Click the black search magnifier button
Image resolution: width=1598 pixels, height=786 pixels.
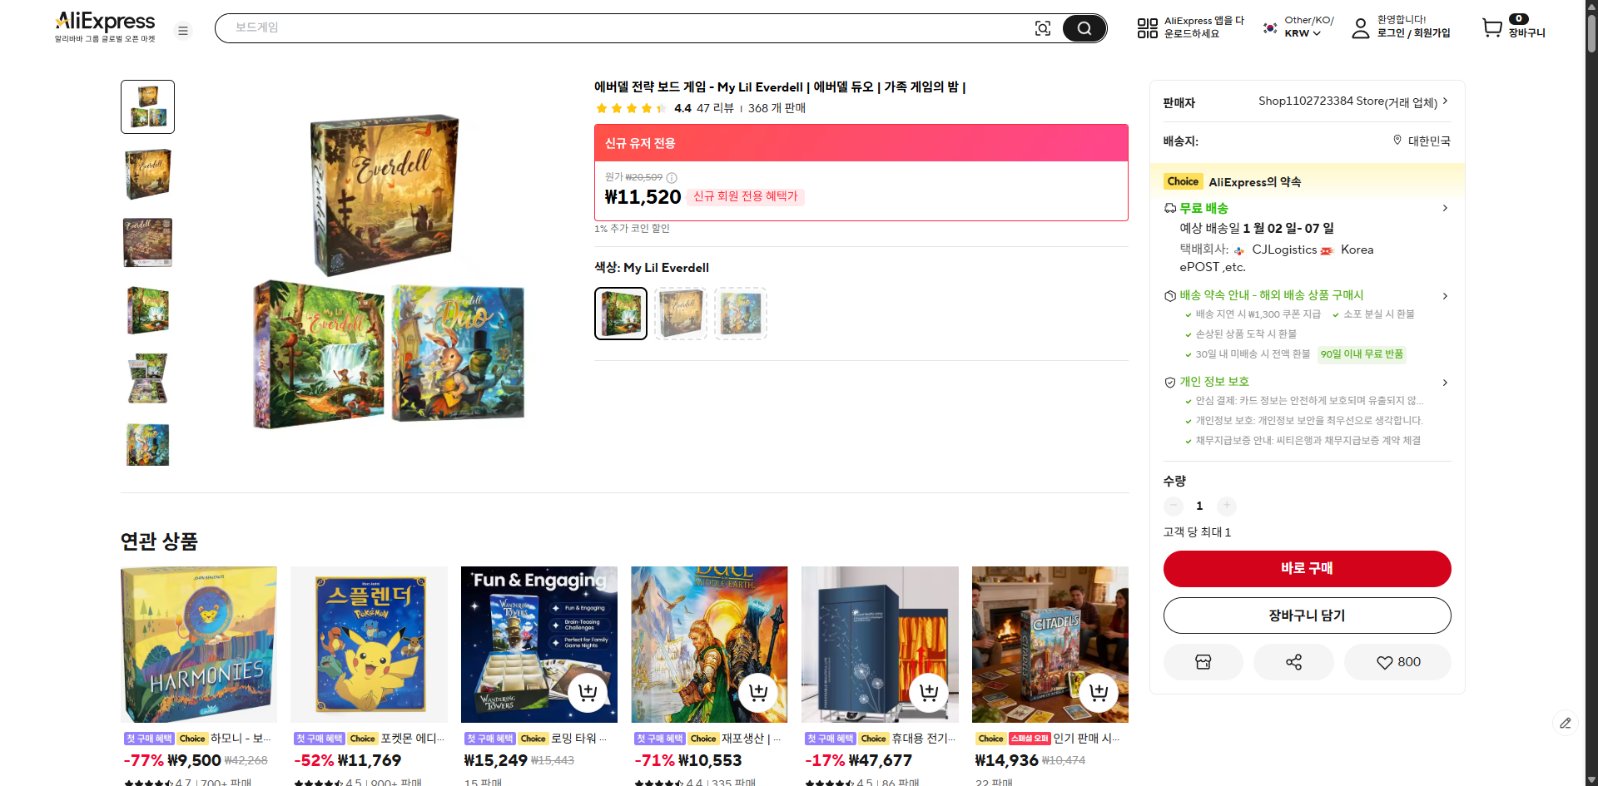point(1084,28)
